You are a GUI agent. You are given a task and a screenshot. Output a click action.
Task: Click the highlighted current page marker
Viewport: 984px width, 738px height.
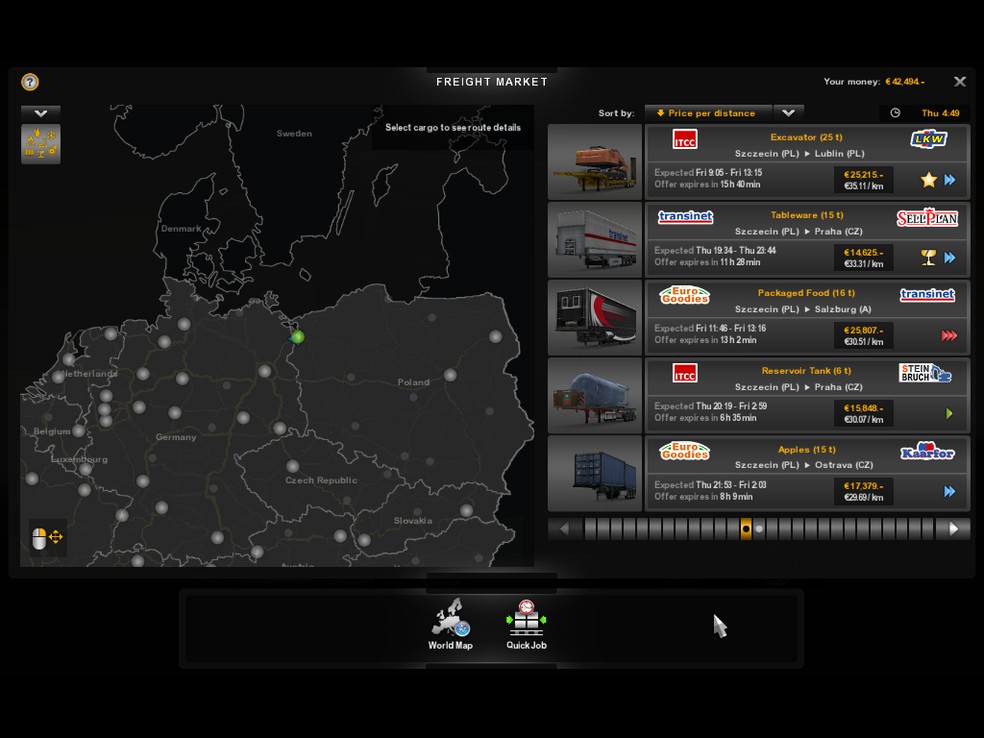[x=746, y=529]
